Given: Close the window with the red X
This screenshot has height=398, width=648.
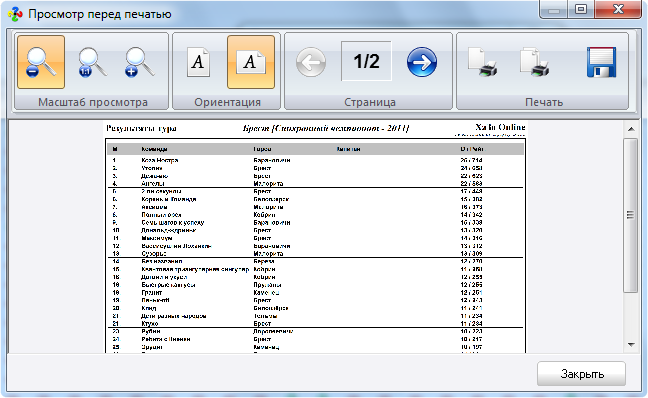Looking at the screenshot, I should 618,10.
